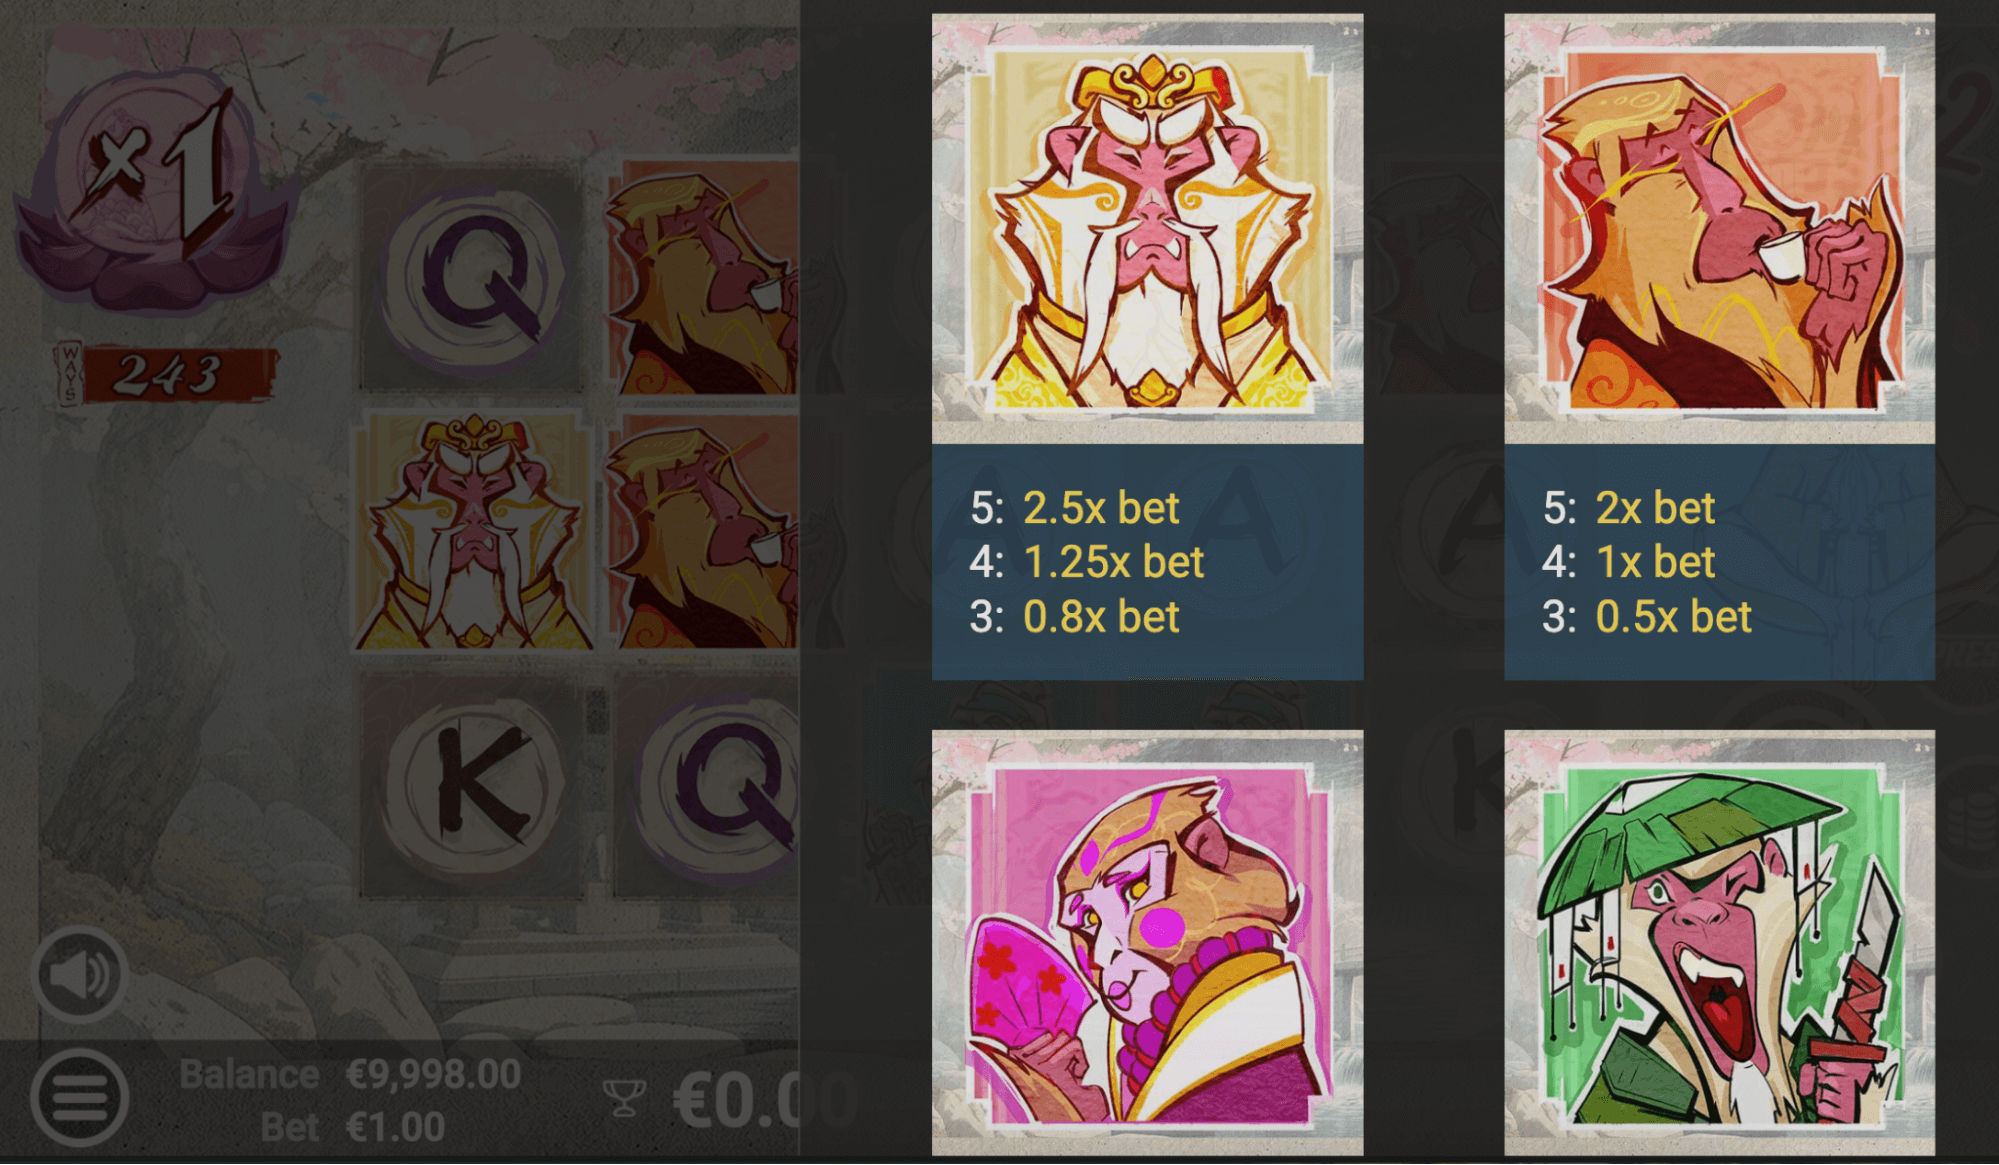Viewport: 1999px width, 1165px height.
Task: Open the hamburger menu button
Action: coord(80,1098)
